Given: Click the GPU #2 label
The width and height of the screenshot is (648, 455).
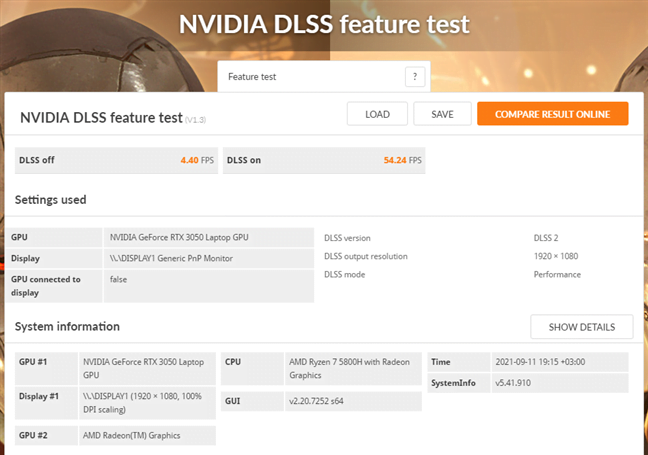Looking at the screenshot, I should point(33,435).
